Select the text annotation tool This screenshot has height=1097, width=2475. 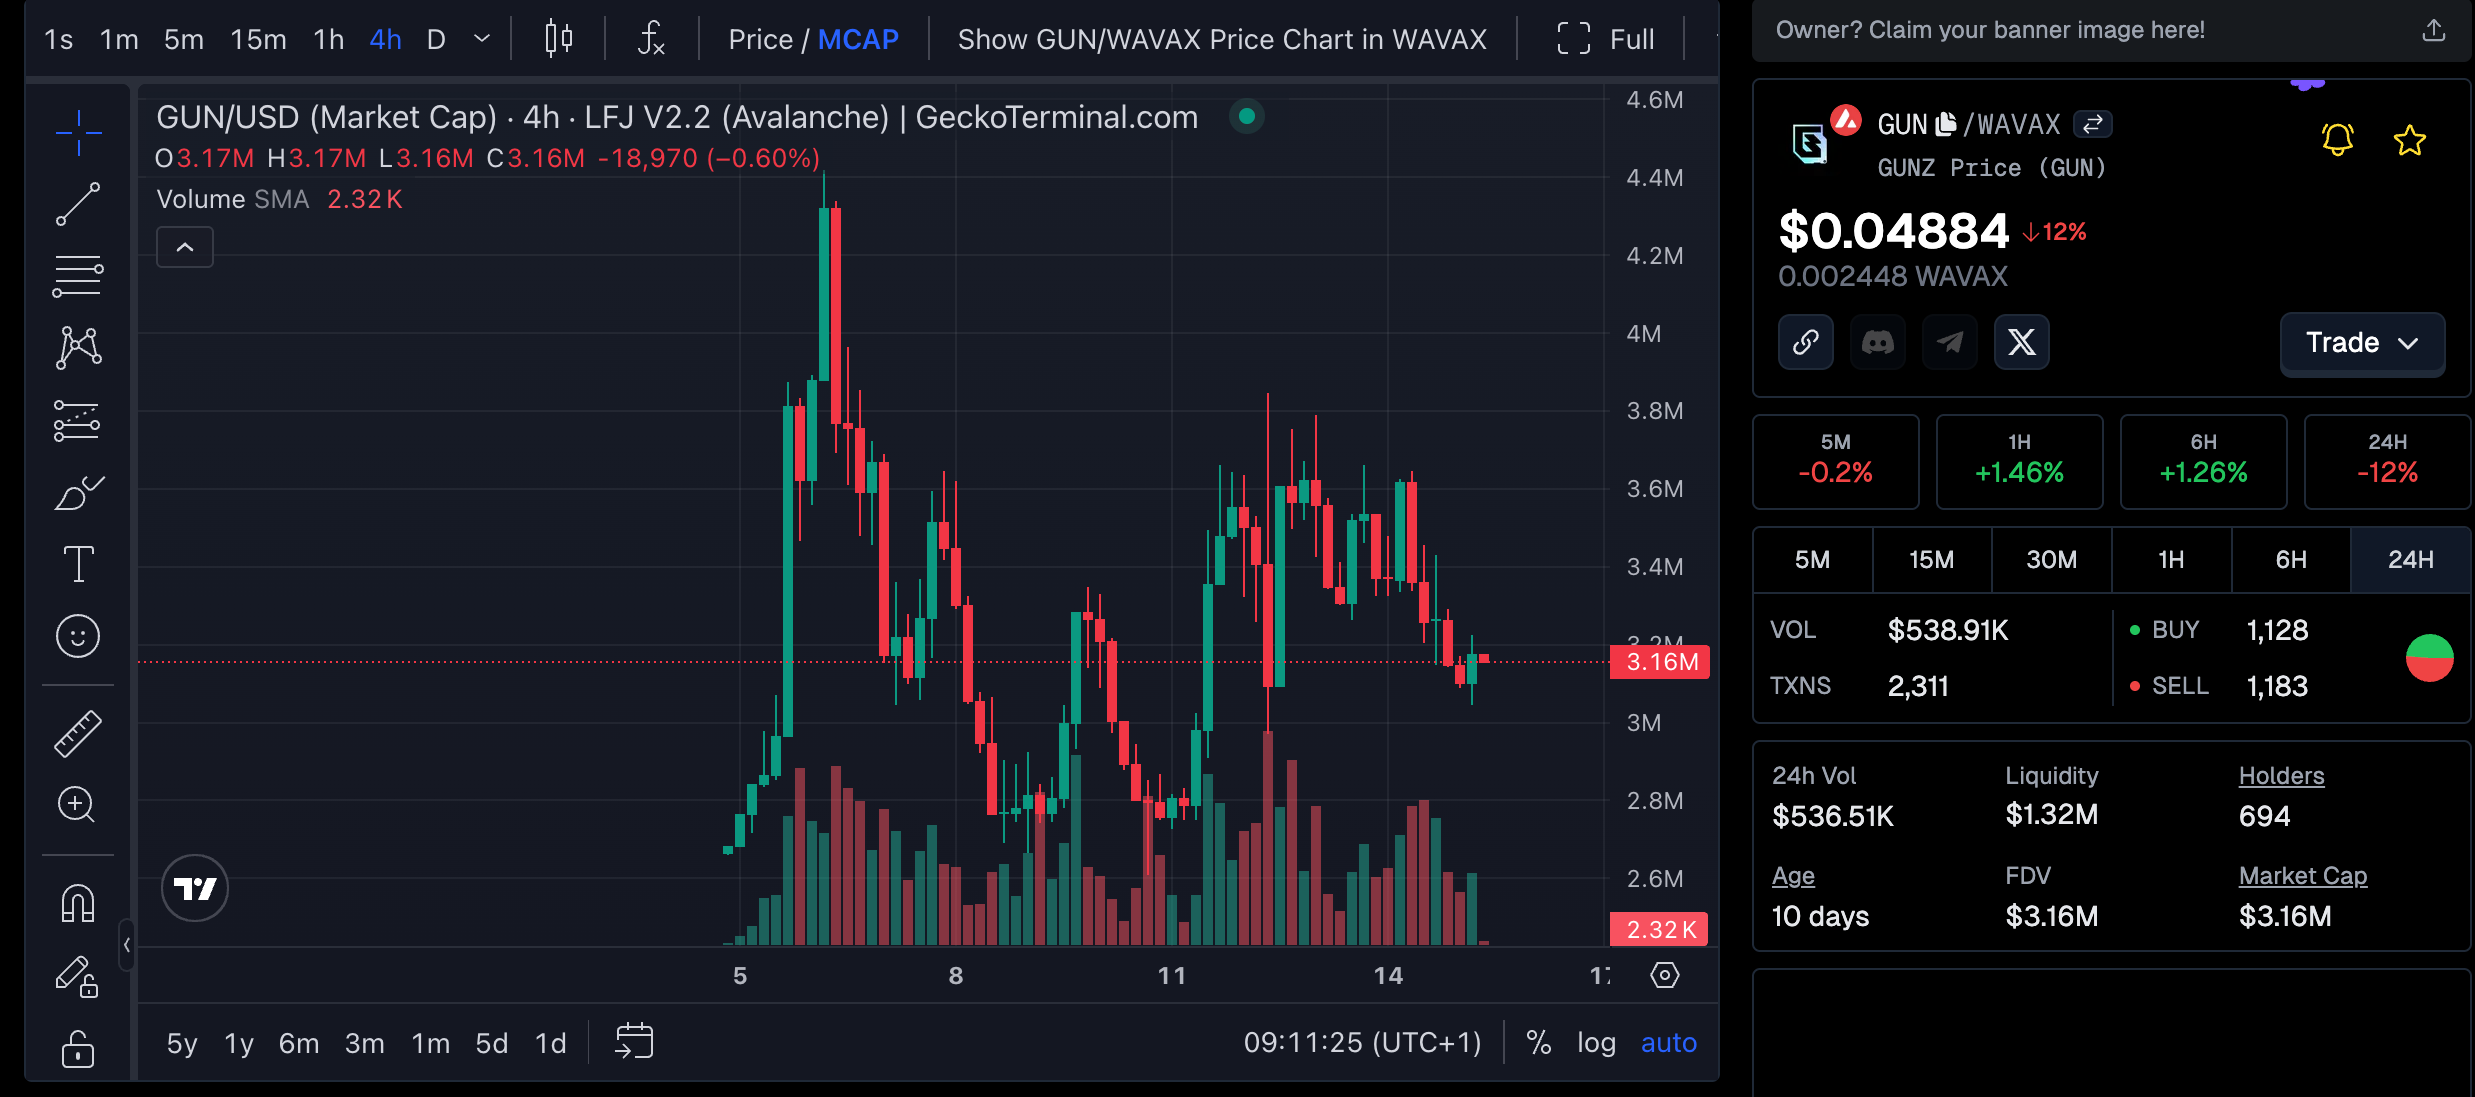[x=78, y=564]
